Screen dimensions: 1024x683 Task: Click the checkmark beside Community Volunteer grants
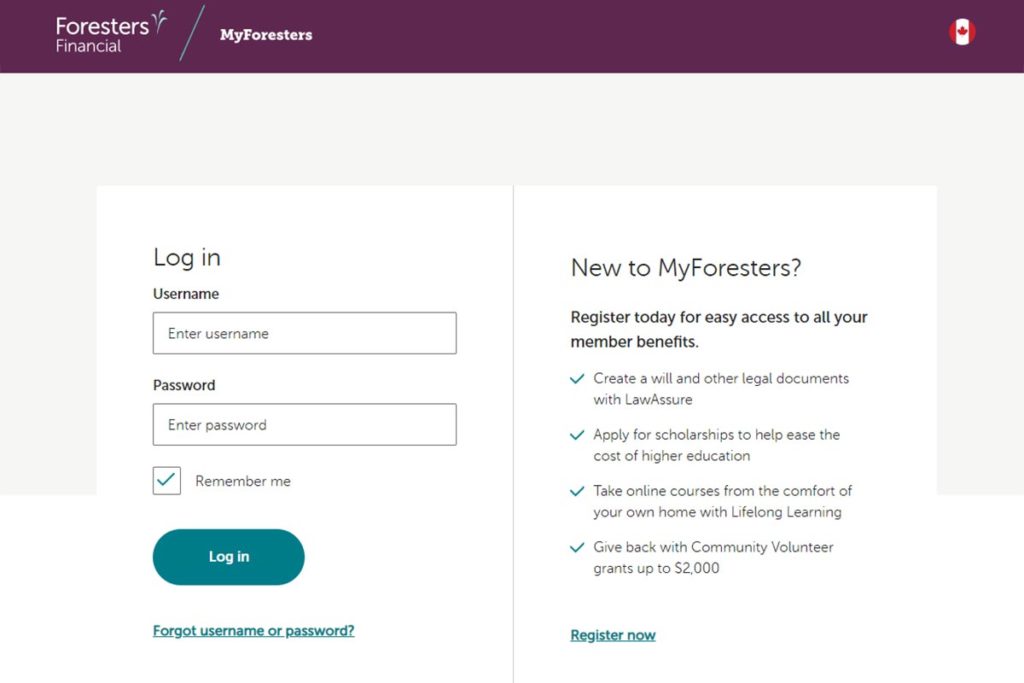click(577, 548)
